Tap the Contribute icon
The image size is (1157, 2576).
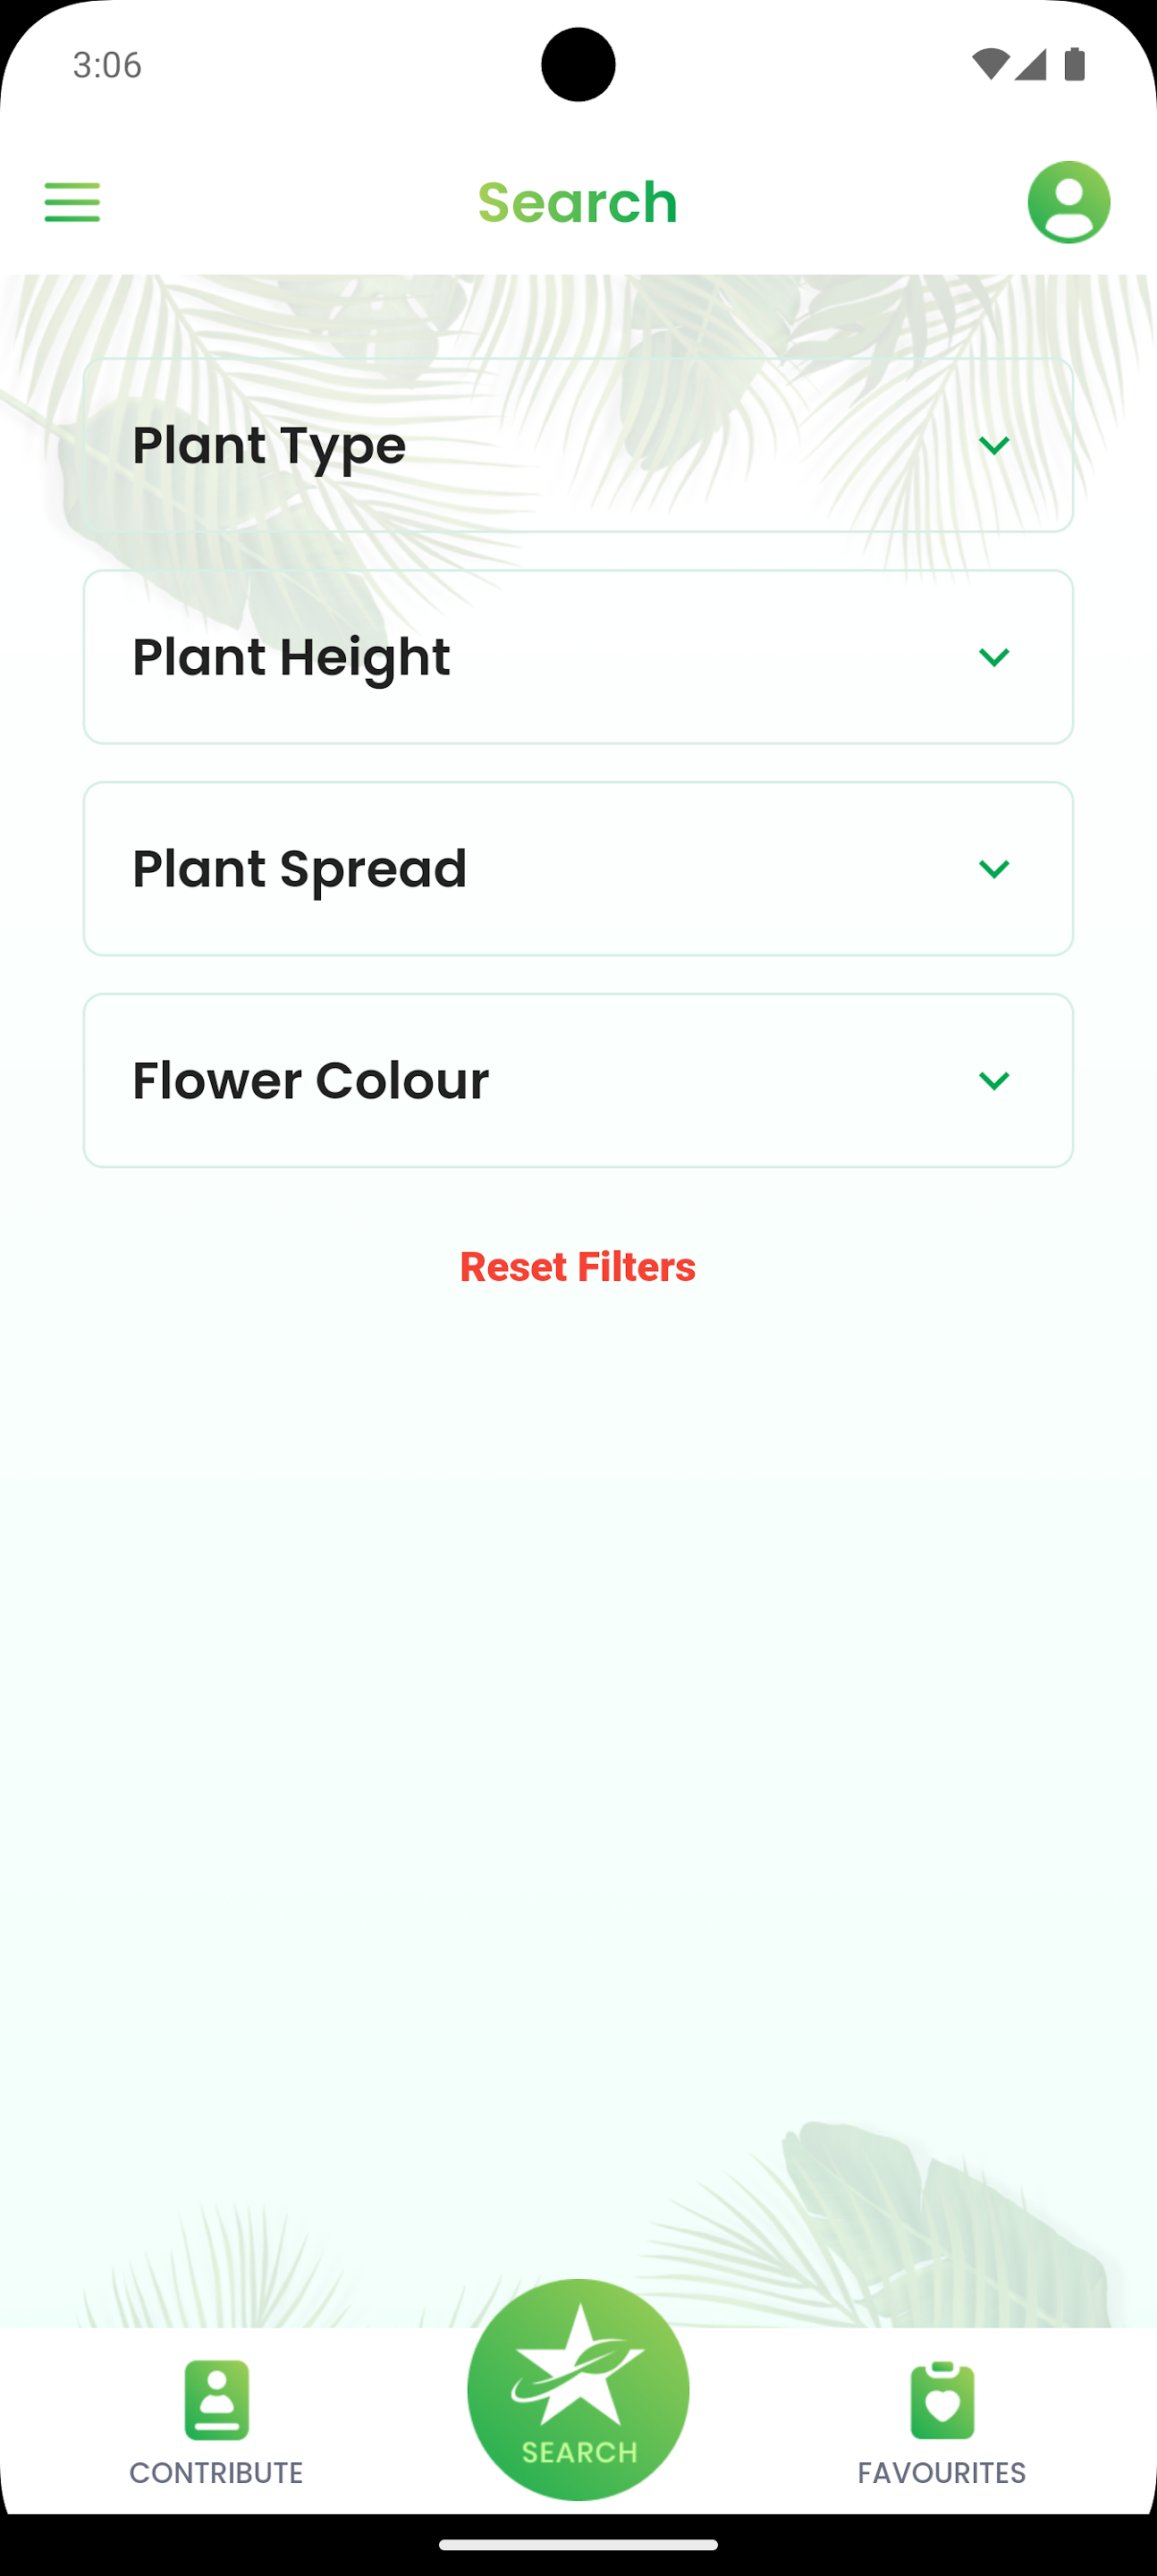point(216,2400)
